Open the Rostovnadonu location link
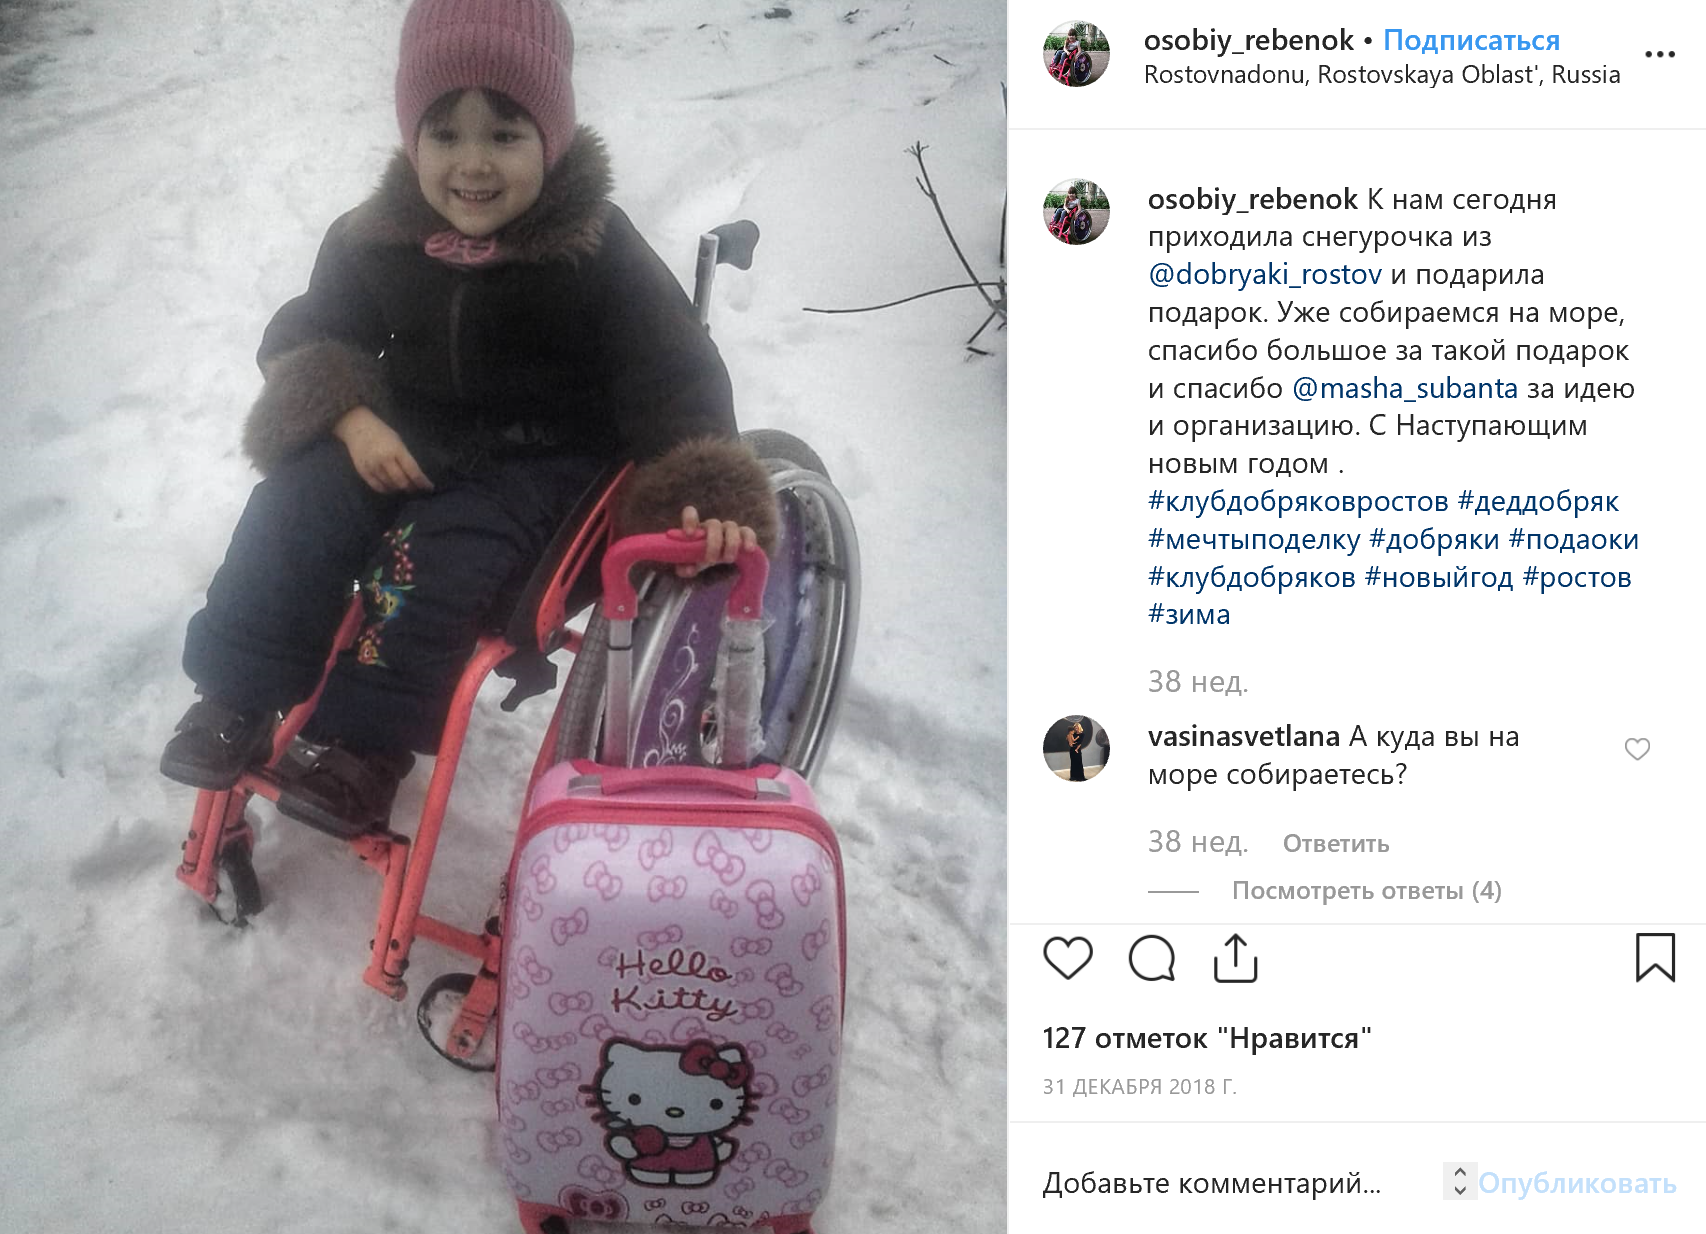Image resolution: width=1706 pixels, height=1234 pixels. click(x=1382, y=75)
